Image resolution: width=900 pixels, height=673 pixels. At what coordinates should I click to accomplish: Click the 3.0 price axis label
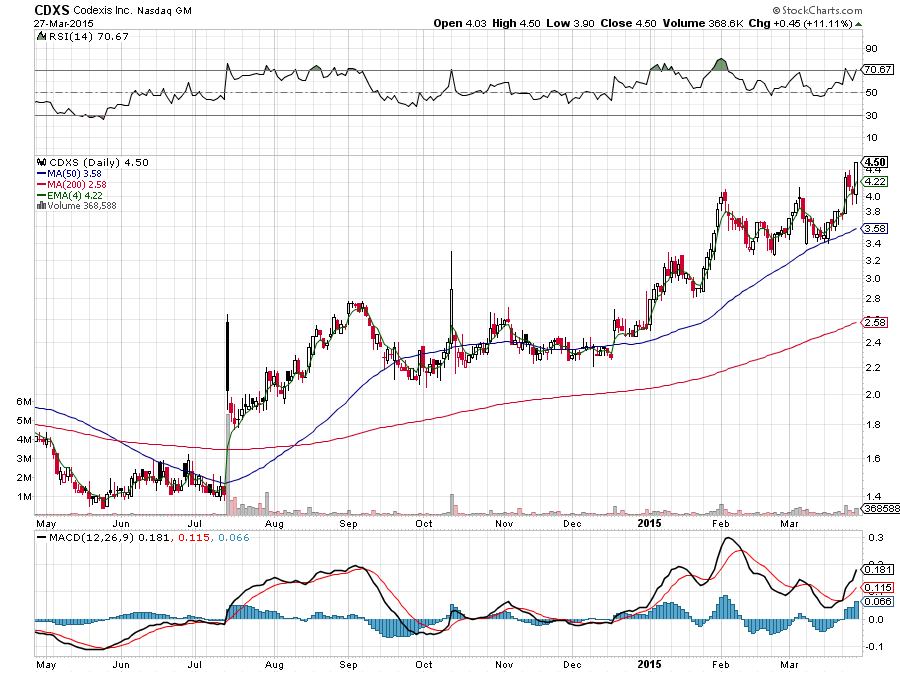point(873,279)
